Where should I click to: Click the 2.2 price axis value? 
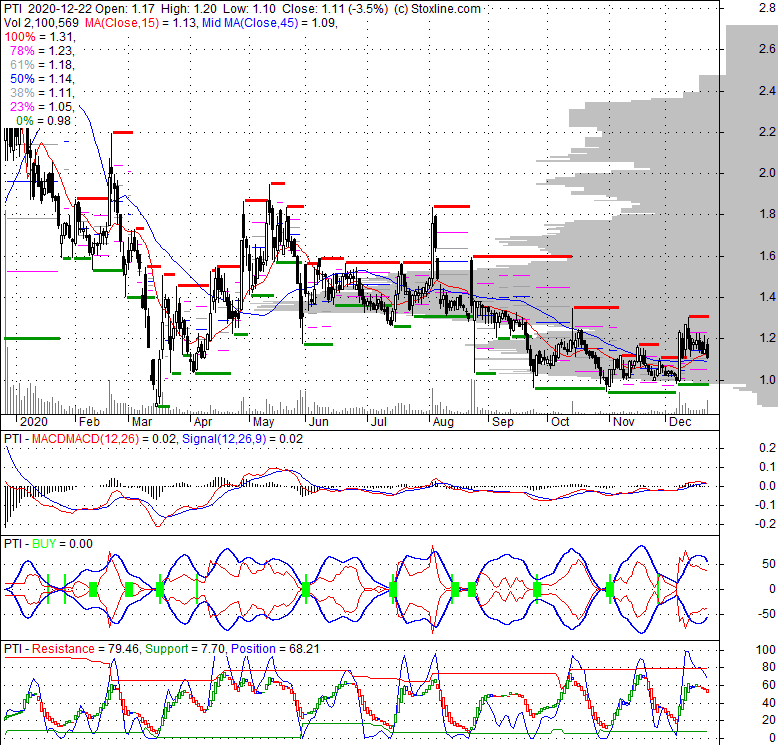coord(767,131)
